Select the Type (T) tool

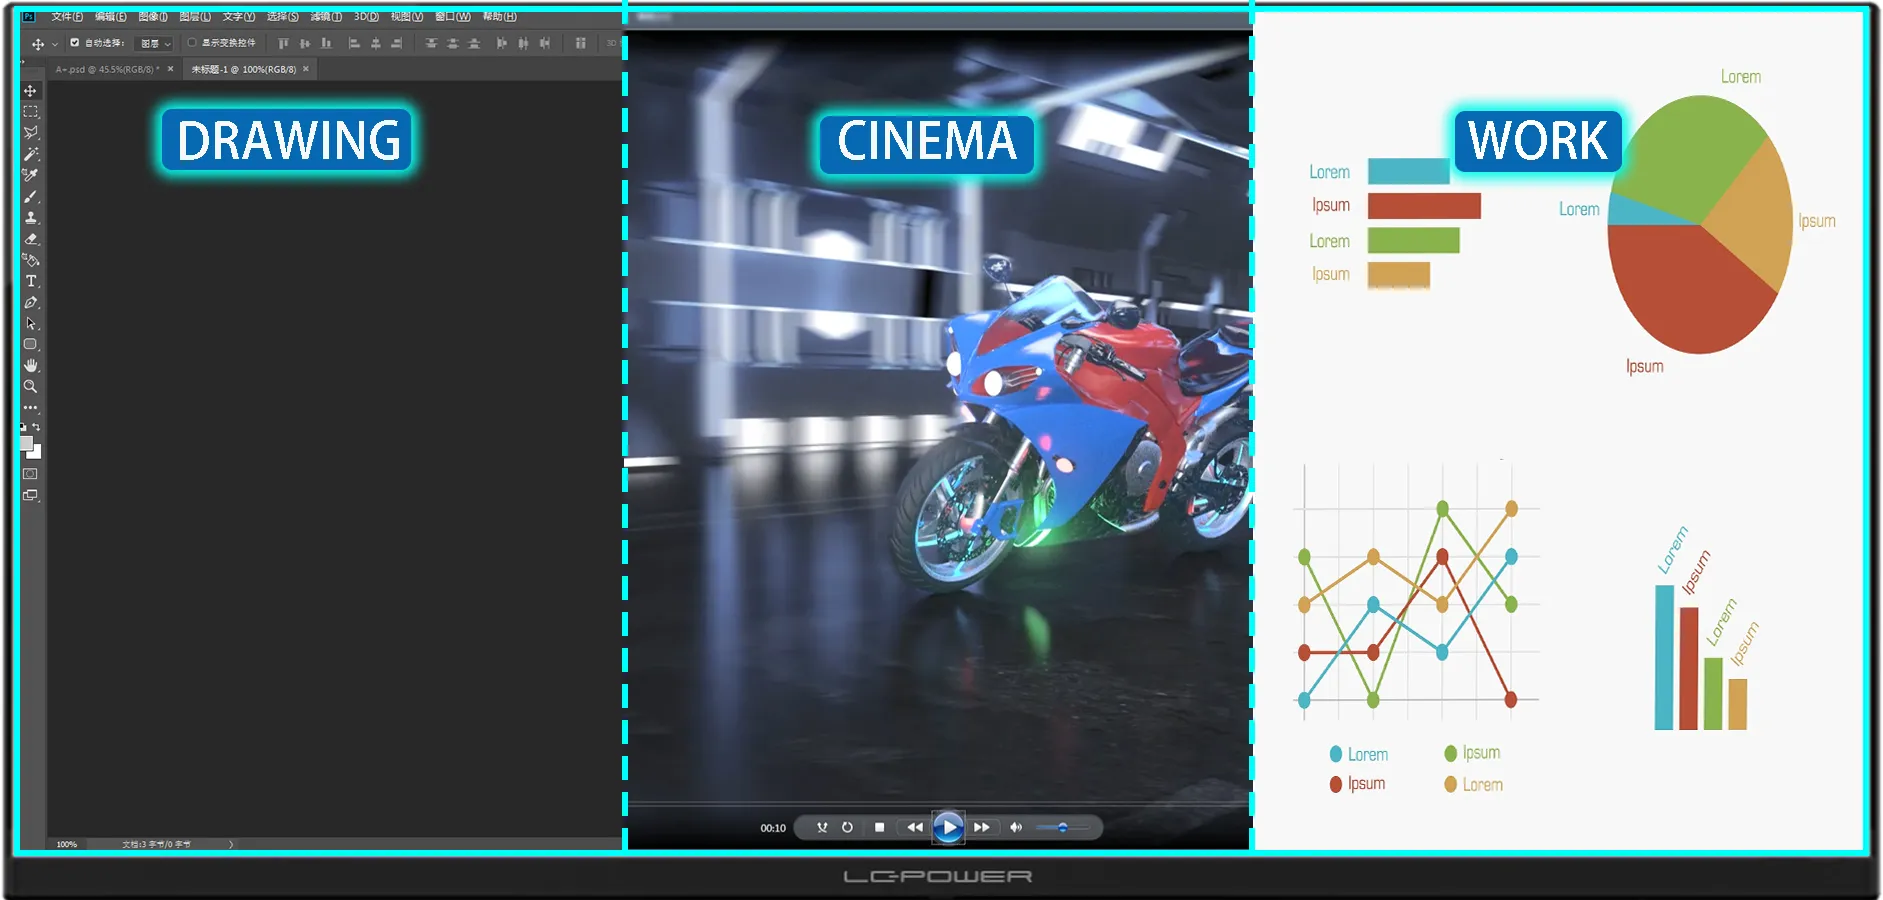[x=31, y=281]
